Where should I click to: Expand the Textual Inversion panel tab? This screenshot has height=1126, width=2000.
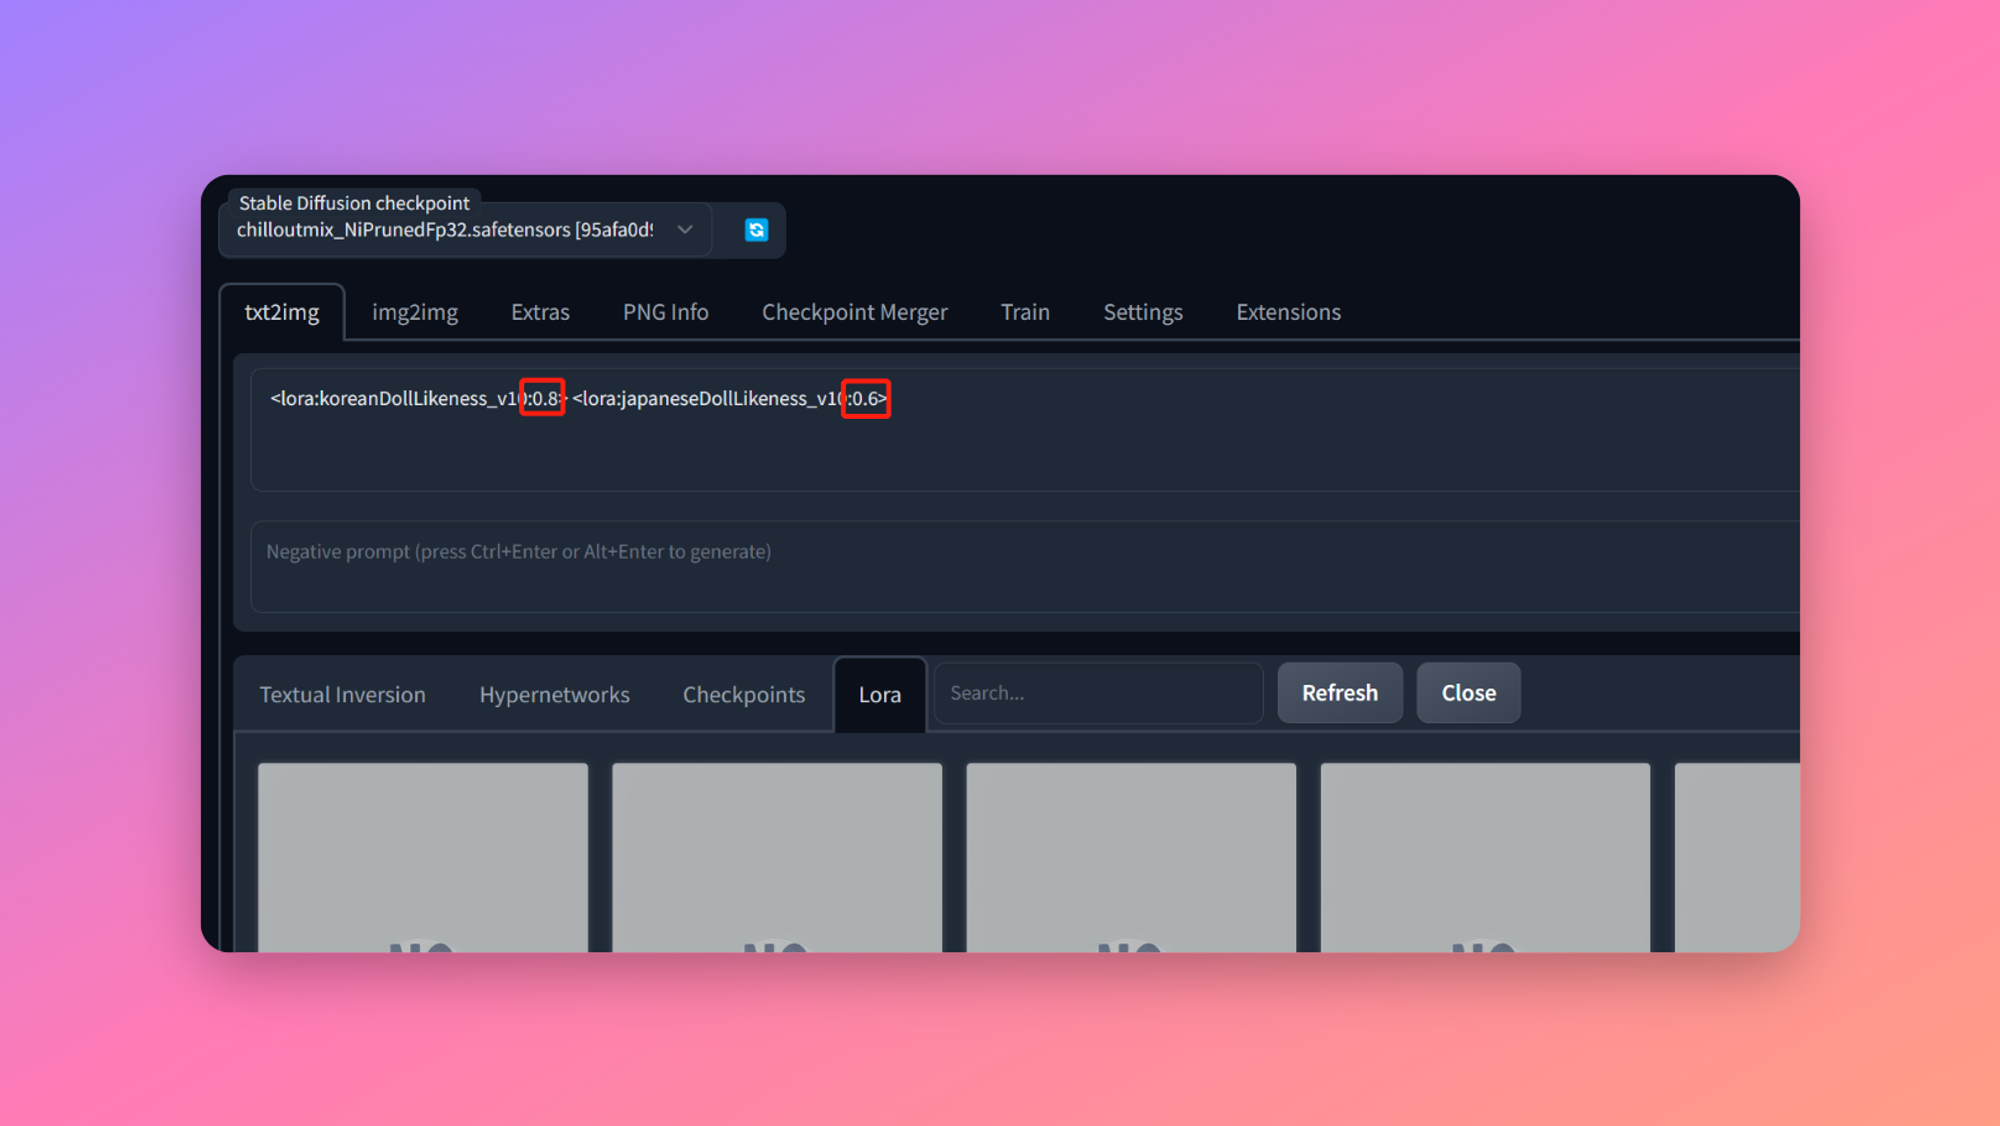(x=343, y=692)
